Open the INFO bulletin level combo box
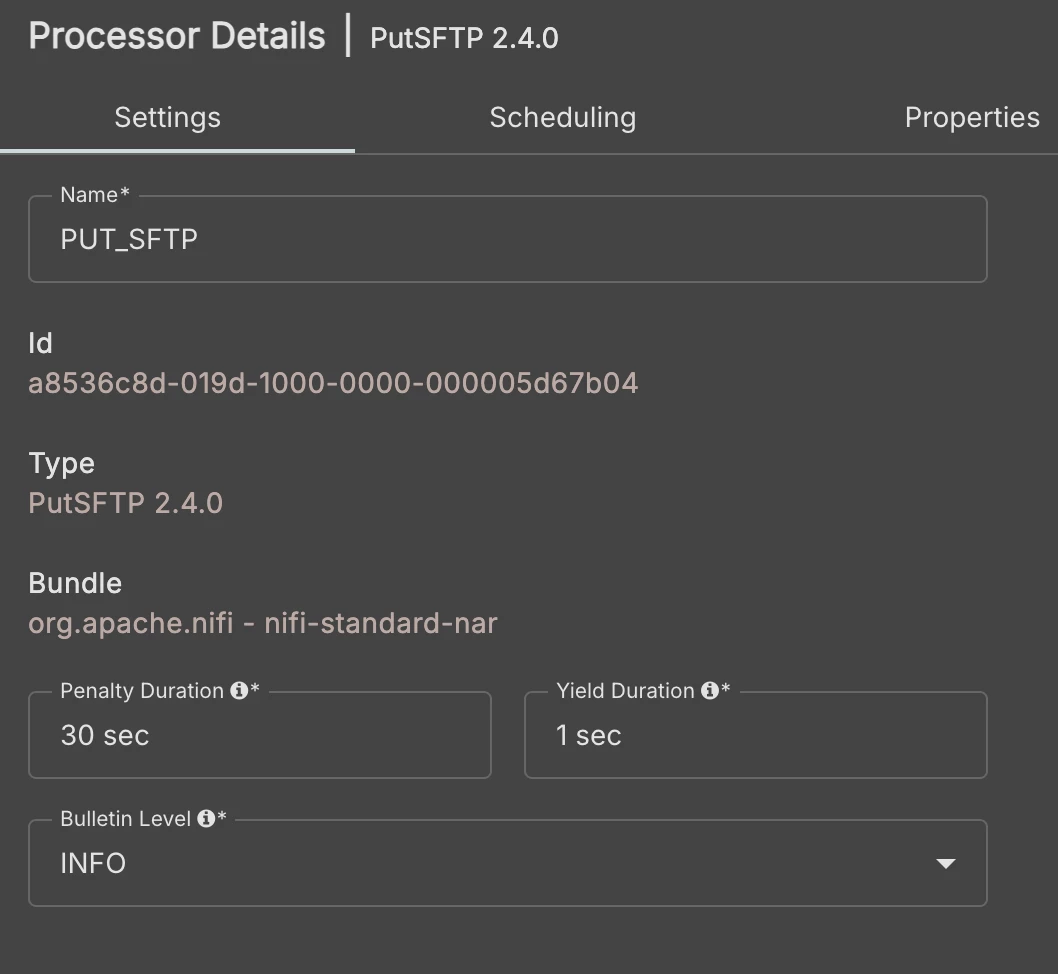 [507, 863]
